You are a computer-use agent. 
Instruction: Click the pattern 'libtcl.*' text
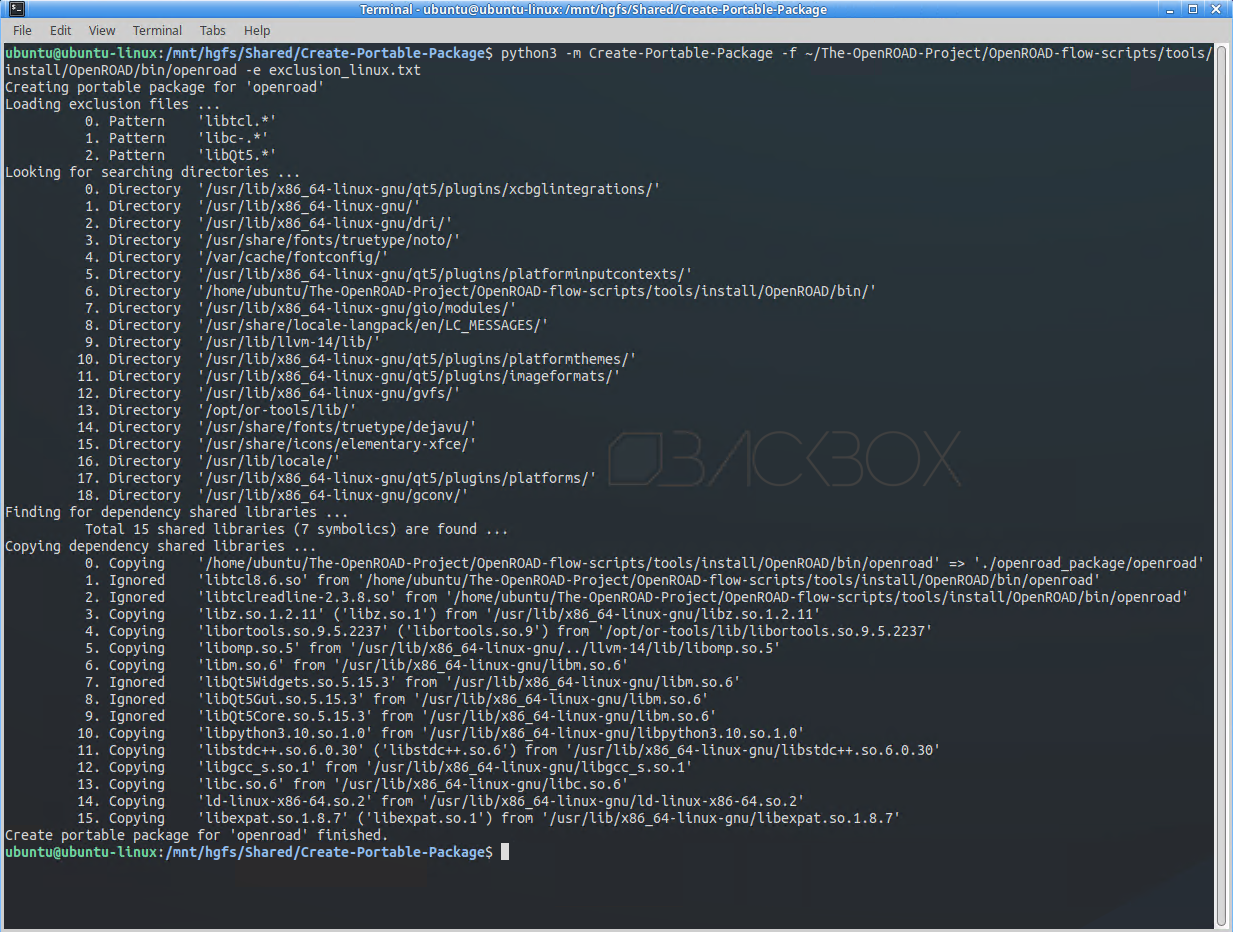click(237, 121)
